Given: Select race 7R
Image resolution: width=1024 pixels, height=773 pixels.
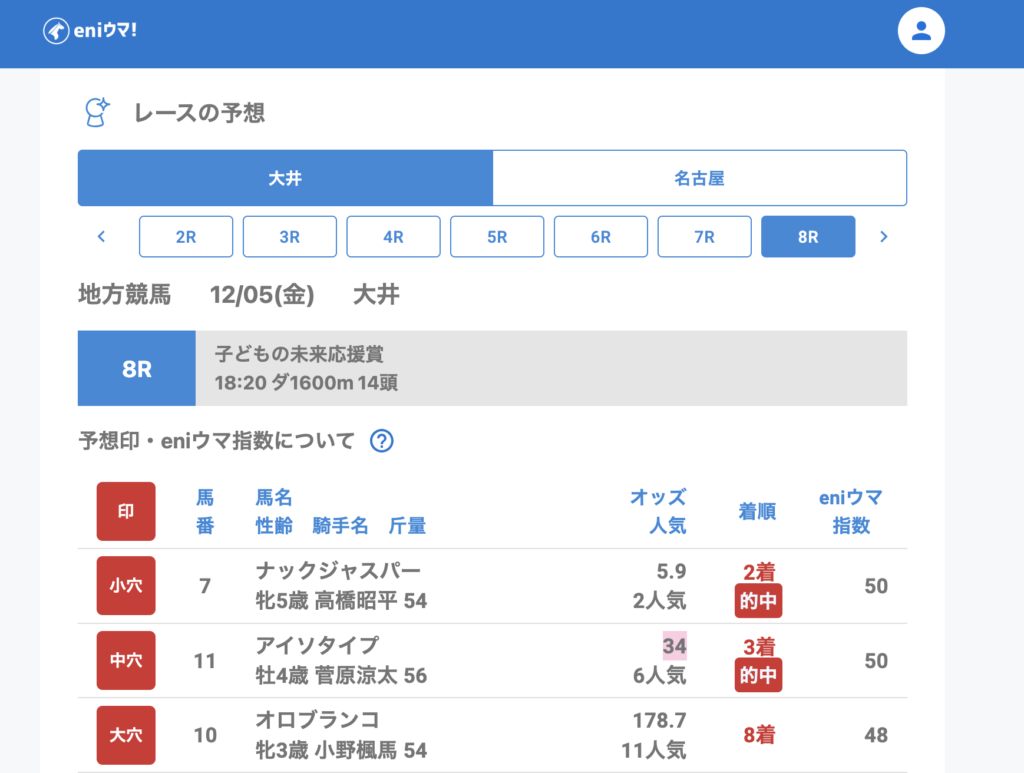Looking at the screenshot, I should (x=704, y=237).
